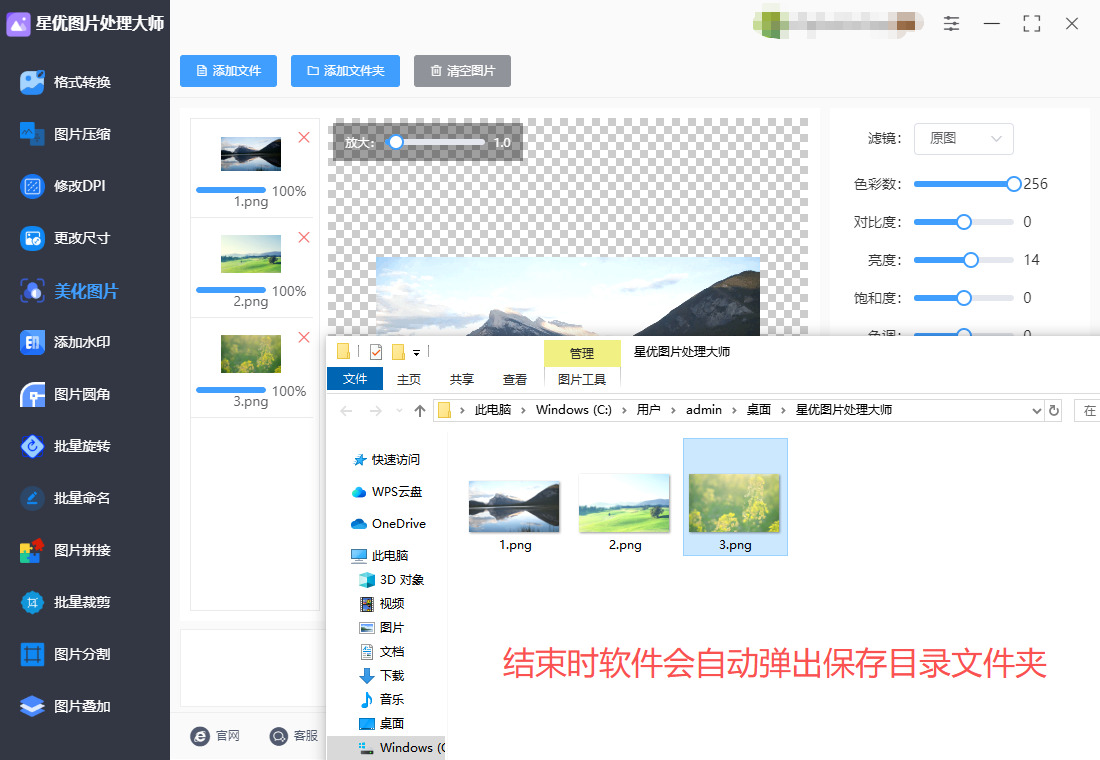Screen dimensions: 1100x760
Task: Select the 2.png thumbnail in the app list
Action: (x=251, y=253)
